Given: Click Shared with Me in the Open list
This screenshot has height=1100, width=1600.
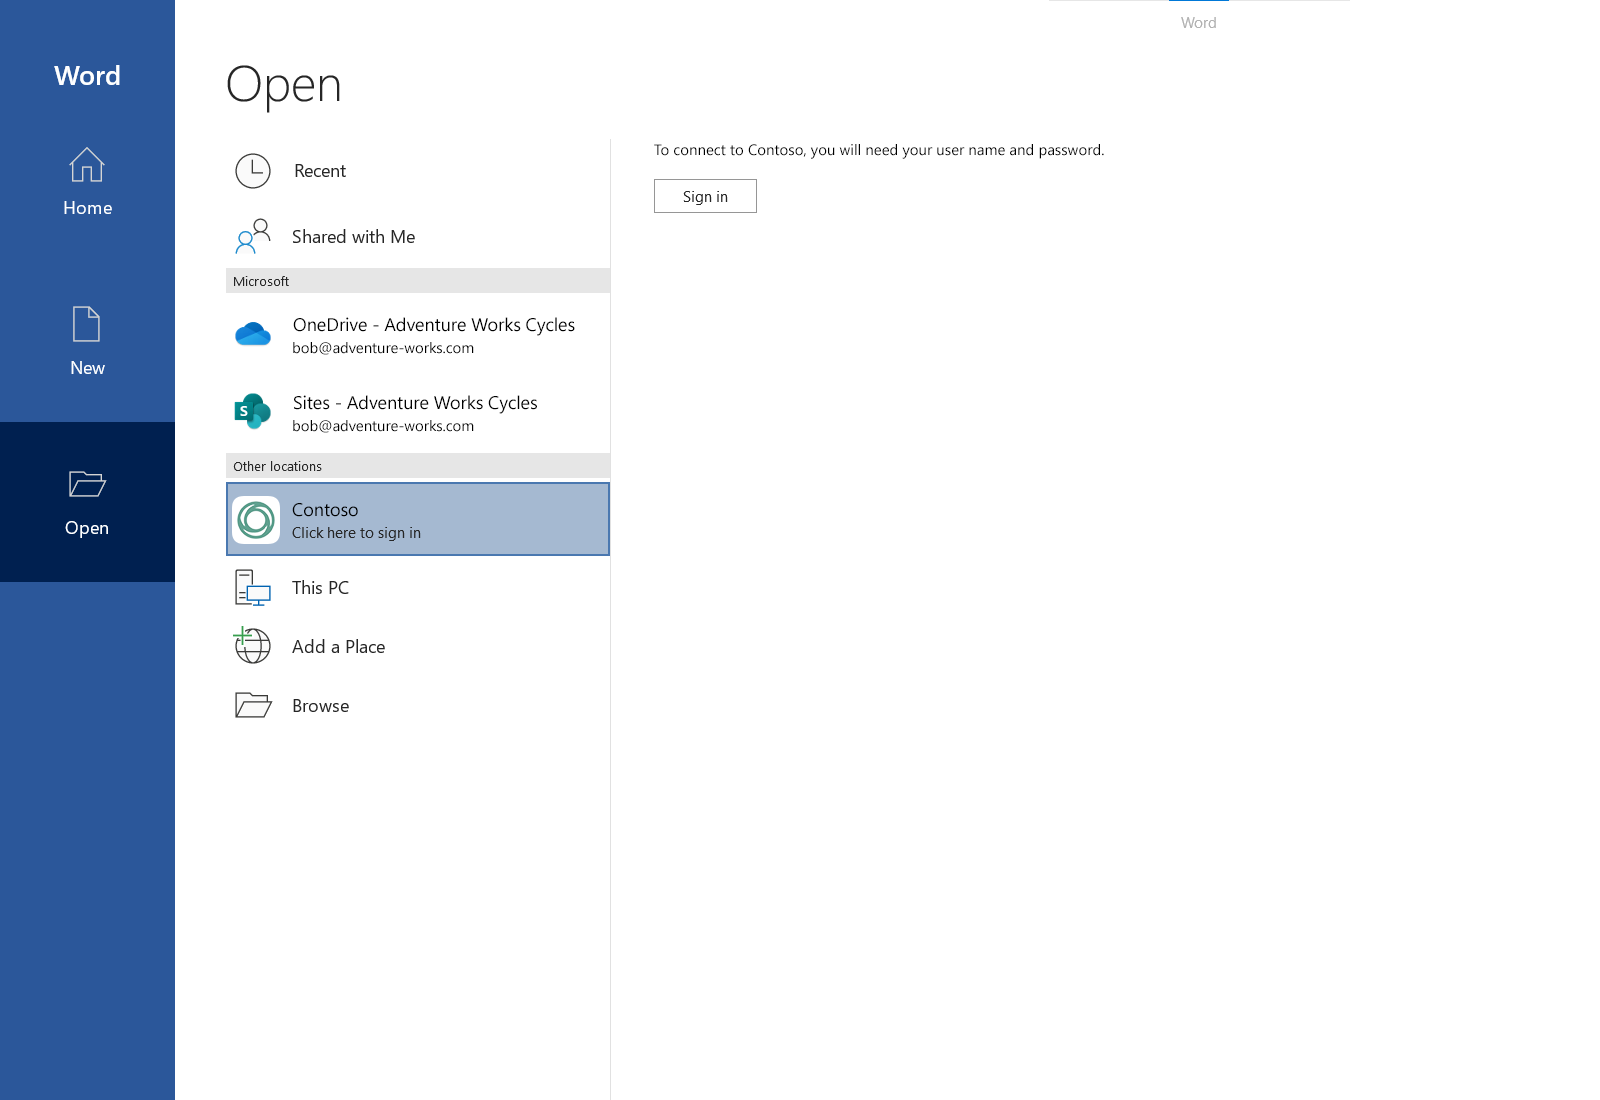Looking at the screenshot, I should click(x=353, y=237).
